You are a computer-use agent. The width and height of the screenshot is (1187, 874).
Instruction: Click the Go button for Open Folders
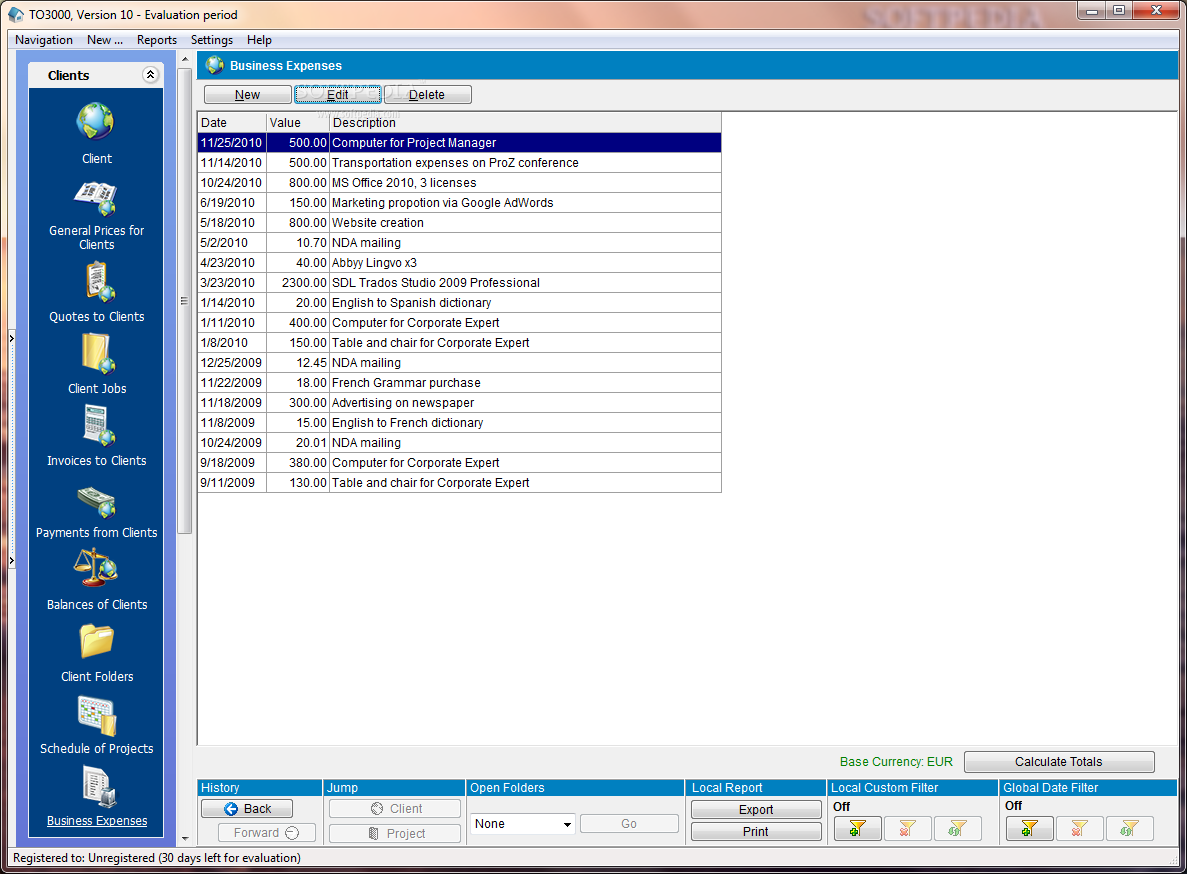[x=629, y=823]
